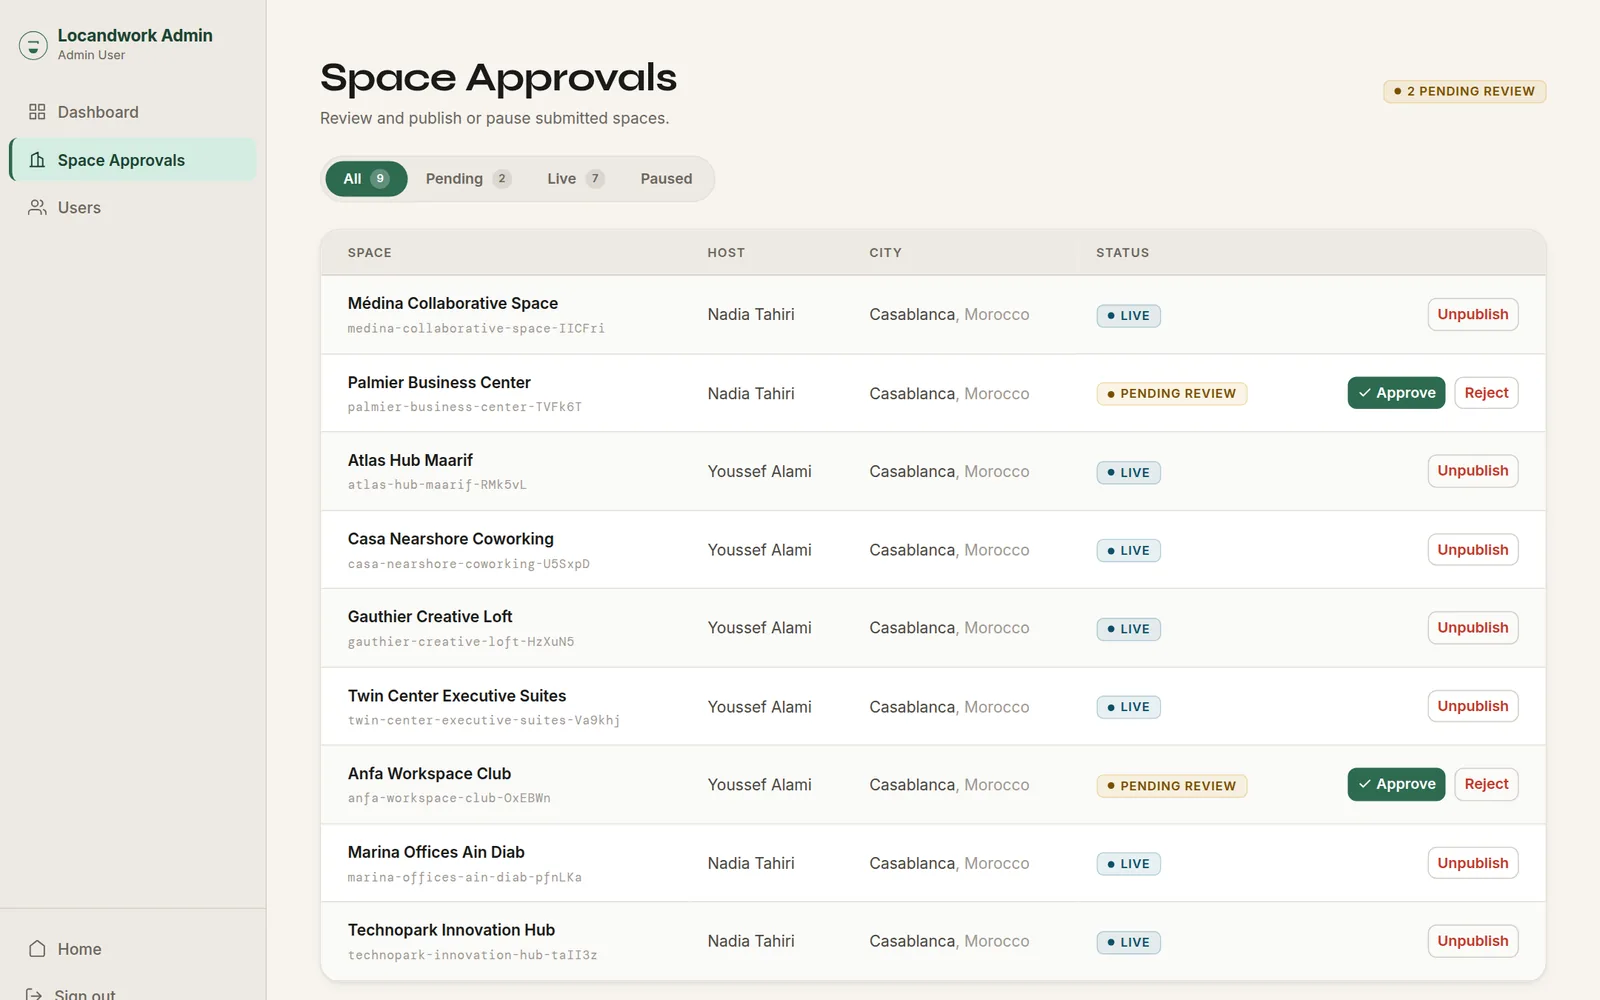Viewport: 1600px width, 1000px height.
Task: Unpublish Atlas Hub Maarif
Action: point(1472,471)
